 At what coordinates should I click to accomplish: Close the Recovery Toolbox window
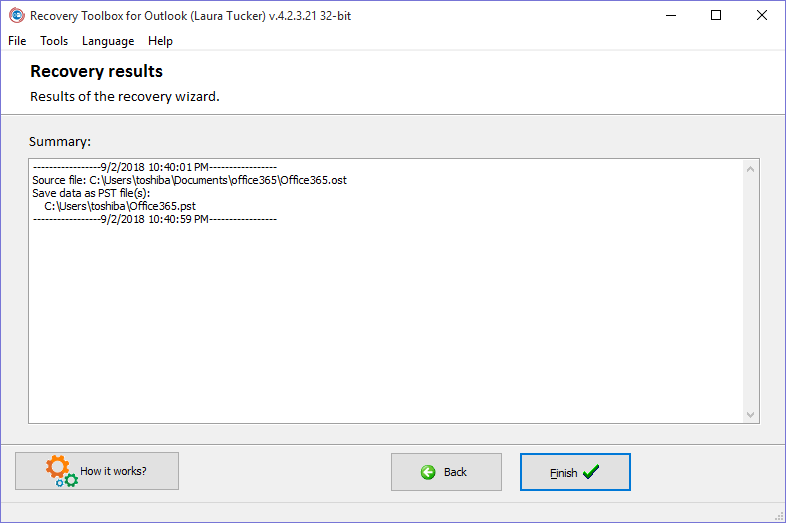pyautogui.click(x=762, y=16)
